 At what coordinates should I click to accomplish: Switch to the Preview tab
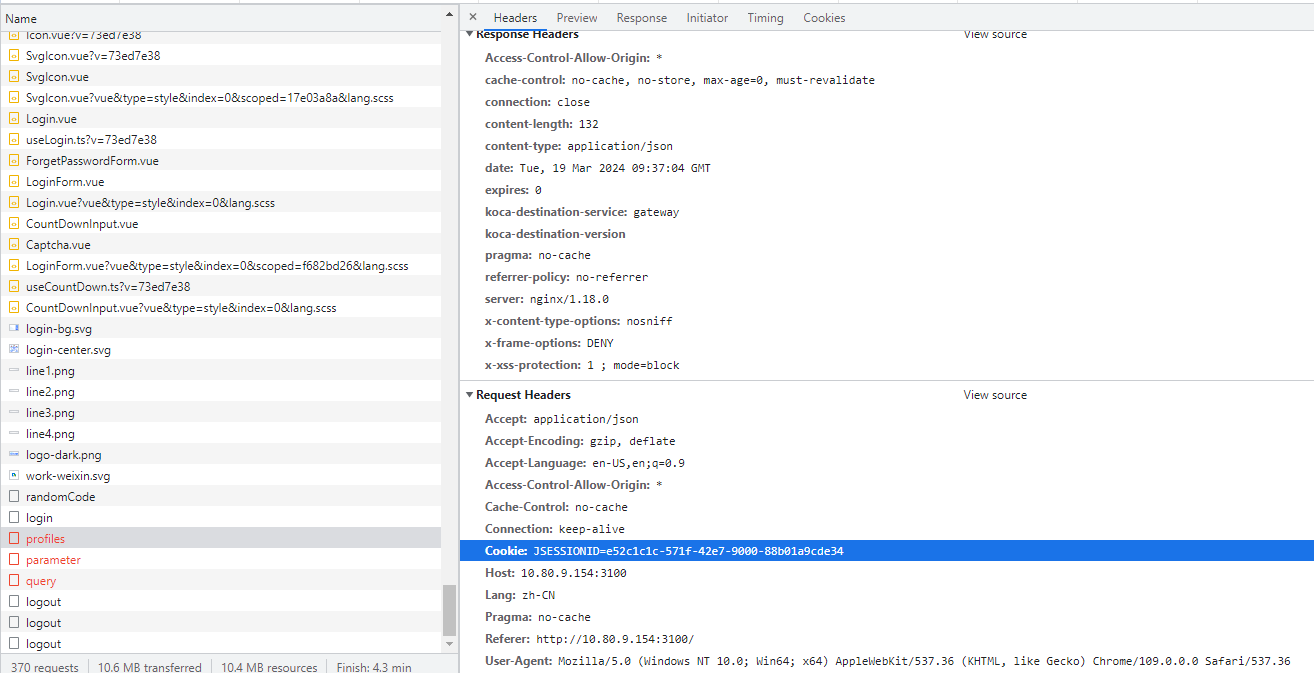tap(577, 18)
